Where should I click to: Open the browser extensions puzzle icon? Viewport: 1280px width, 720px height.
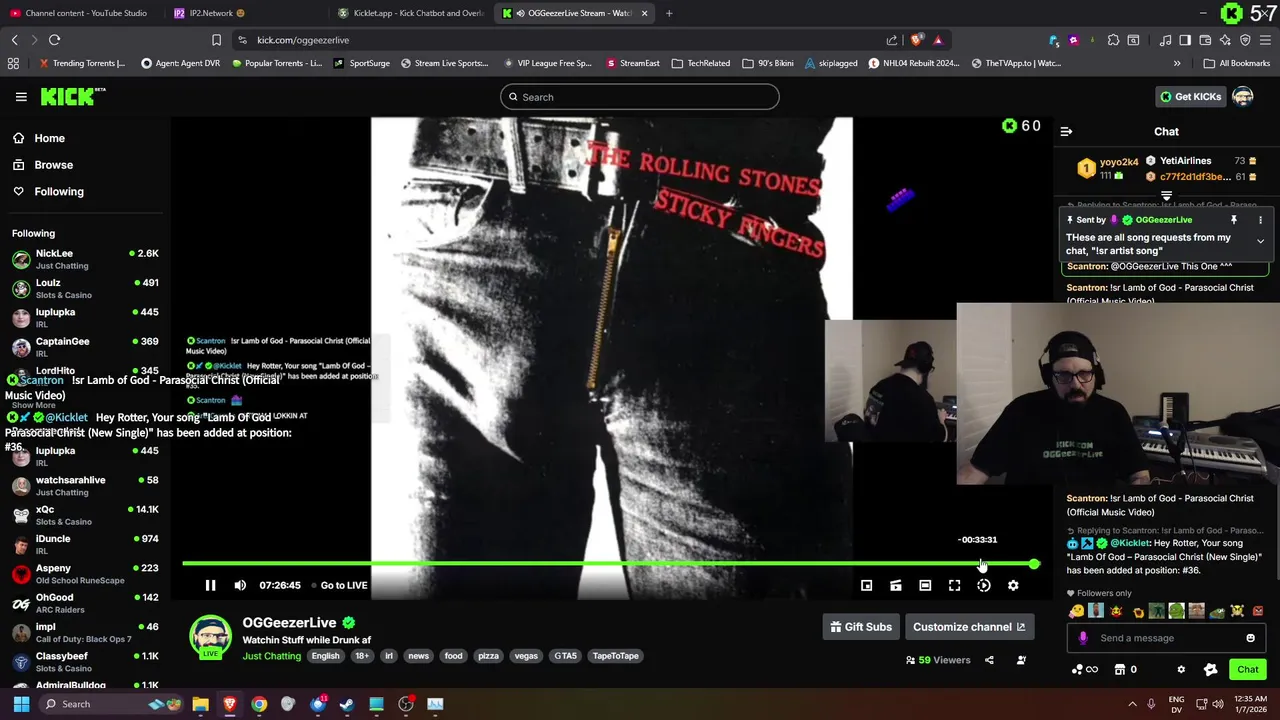1113,40
